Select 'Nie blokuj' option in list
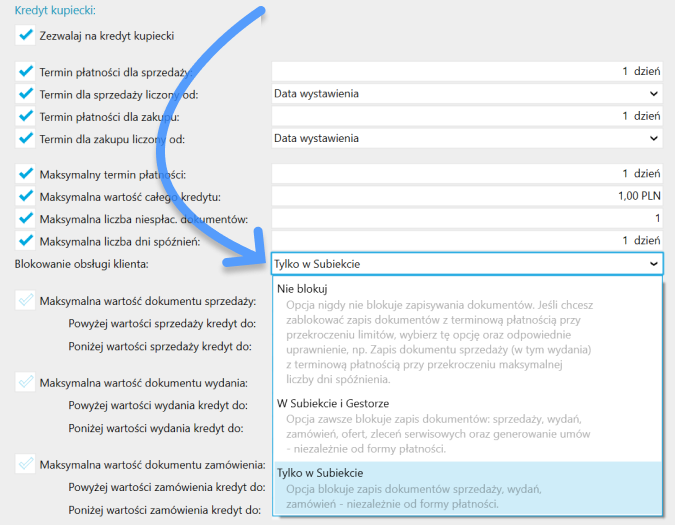Screen dimensions: 675x525 tap(302, 288)
